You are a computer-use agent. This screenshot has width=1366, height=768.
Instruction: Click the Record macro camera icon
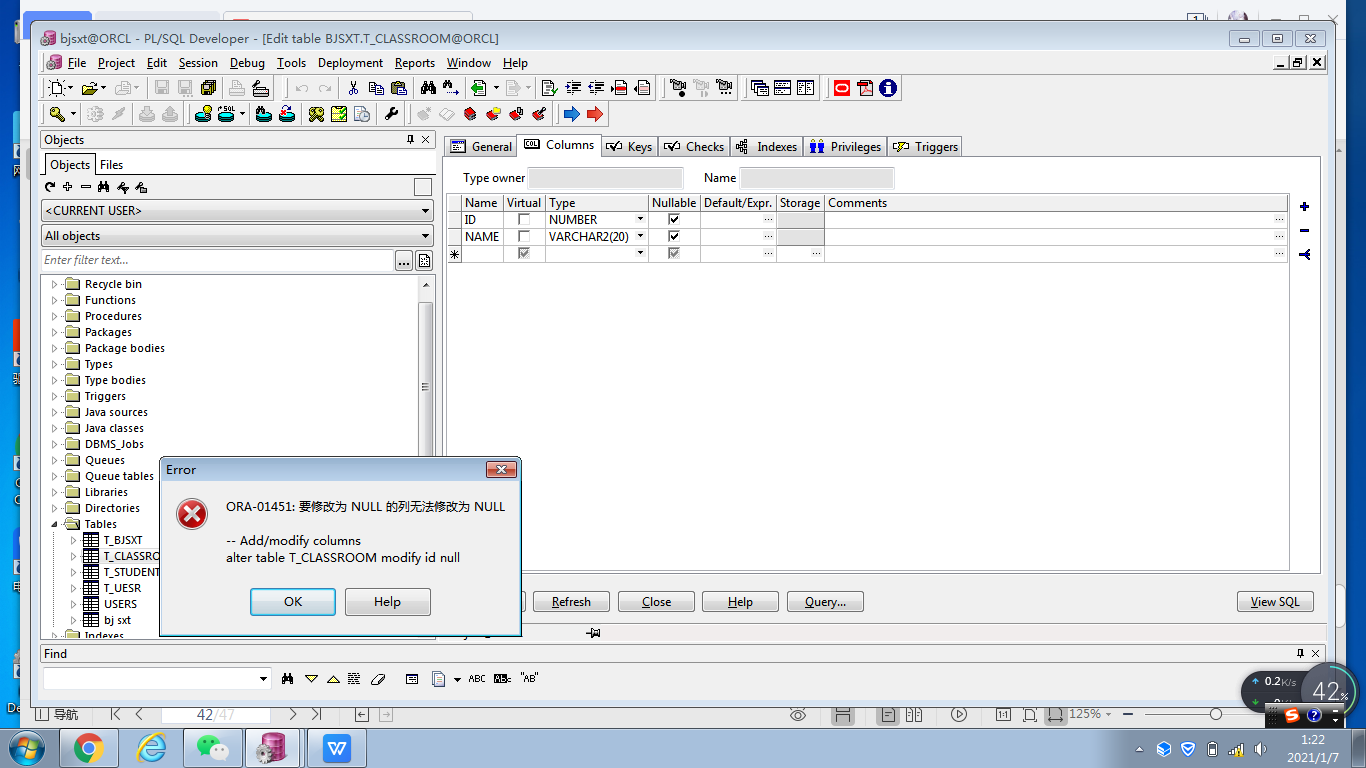click(677, 88)
